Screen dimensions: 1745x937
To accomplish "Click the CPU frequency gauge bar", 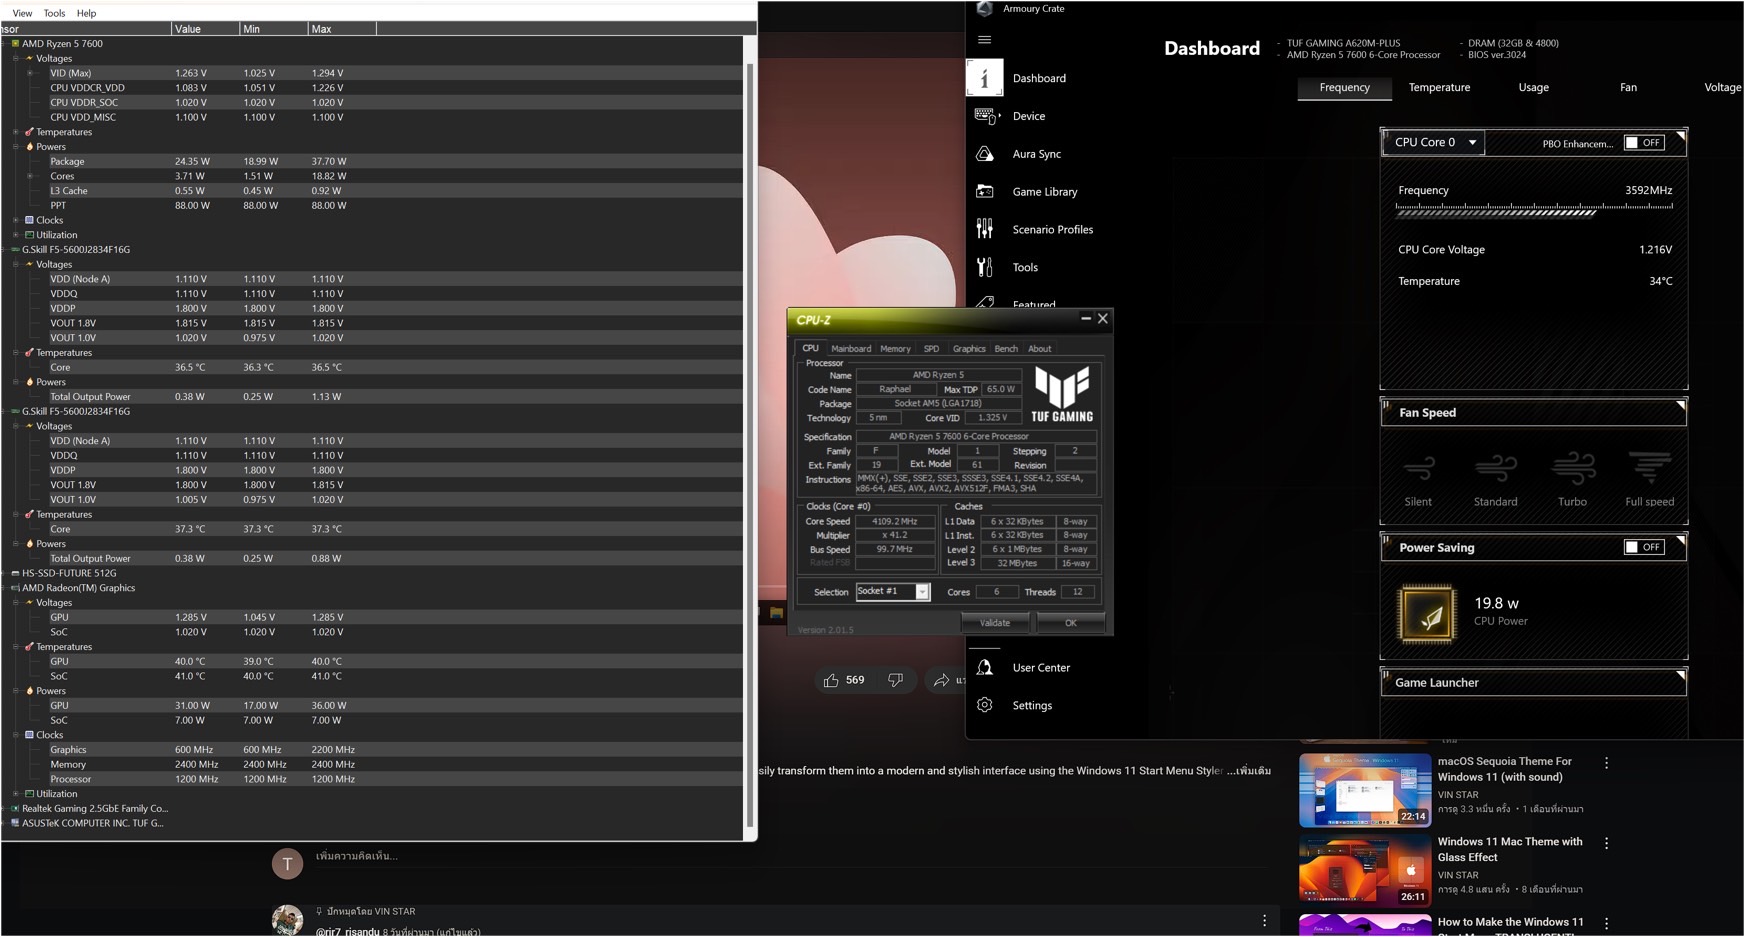I will (1534, 210).
